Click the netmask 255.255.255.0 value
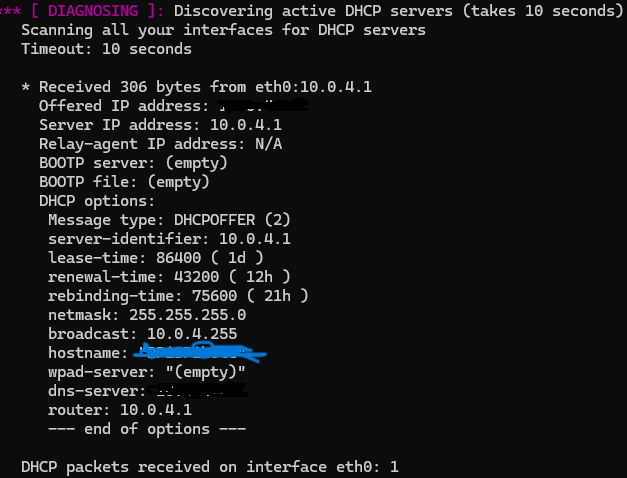627x478 pixels. click(188, 315)
